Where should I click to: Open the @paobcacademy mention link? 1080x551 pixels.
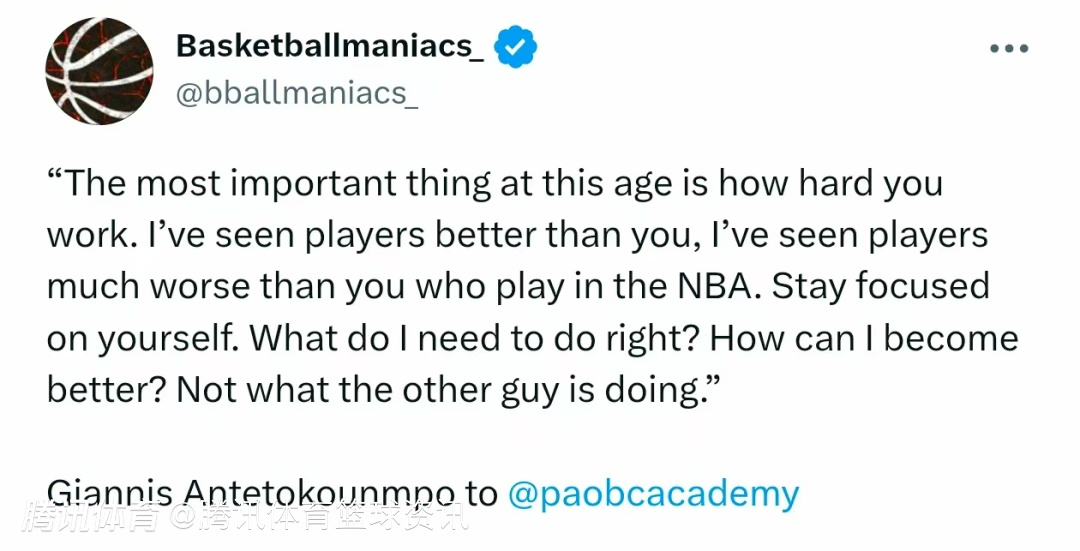tap(653, 494)
